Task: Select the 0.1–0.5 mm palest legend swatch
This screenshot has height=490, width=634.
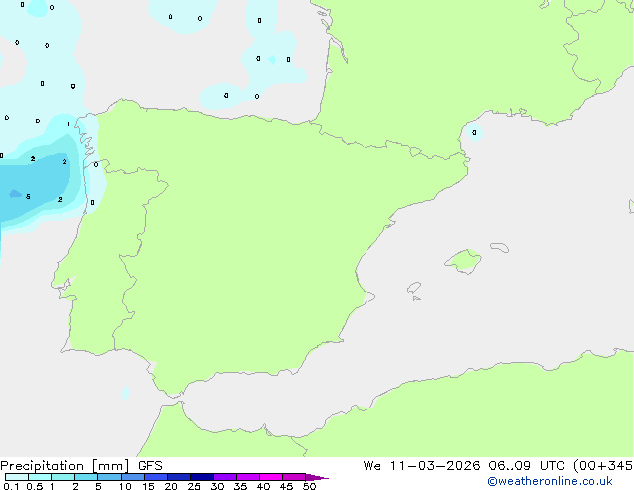Action: [17, 477]
